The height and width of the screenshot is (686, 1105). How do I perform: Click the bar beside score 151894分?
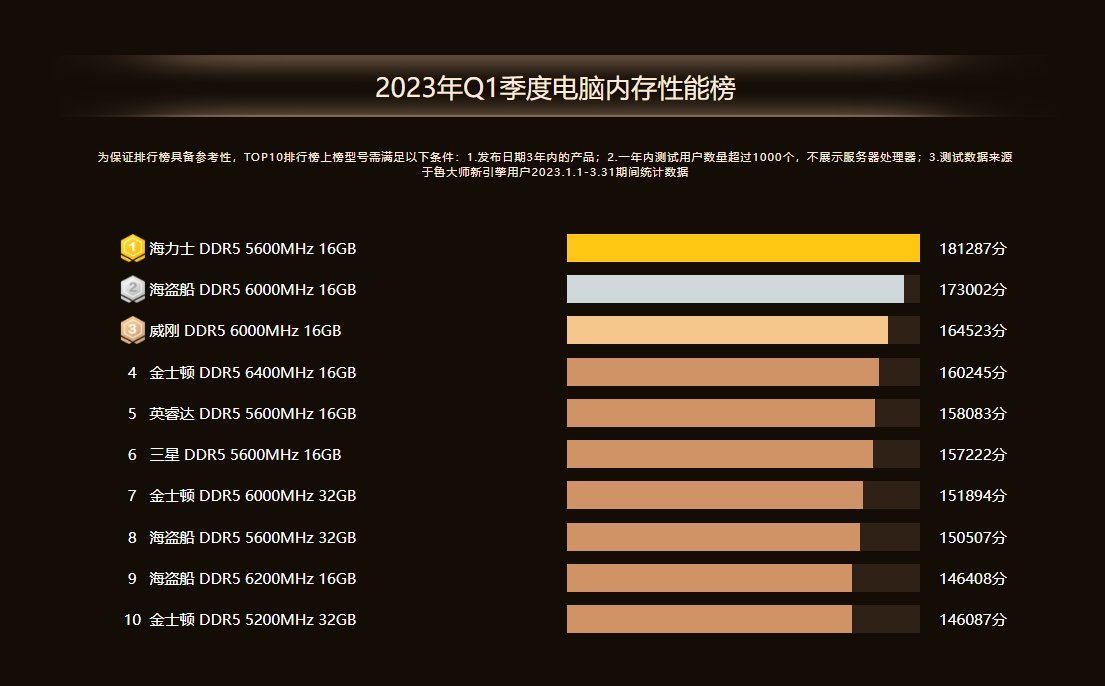tap(715, 496)
